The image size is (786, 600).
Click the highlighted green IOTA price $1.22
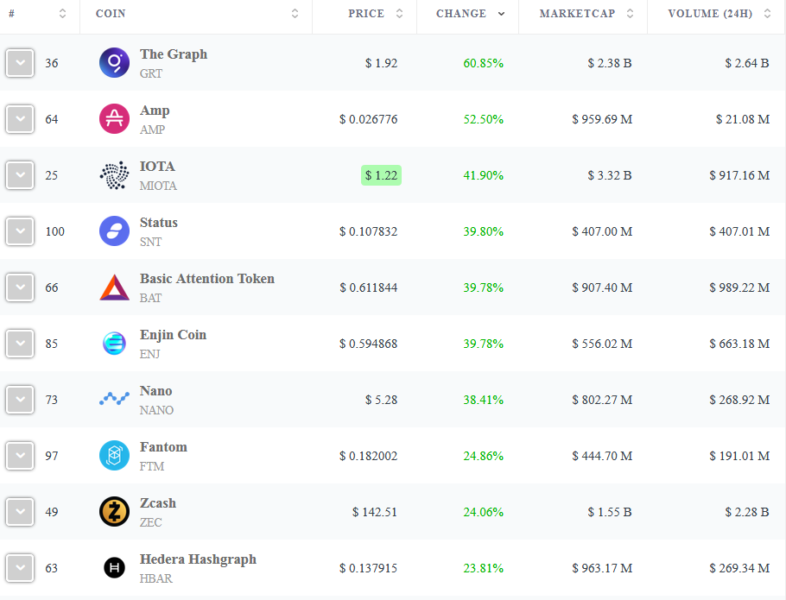(x=381, y=175)
